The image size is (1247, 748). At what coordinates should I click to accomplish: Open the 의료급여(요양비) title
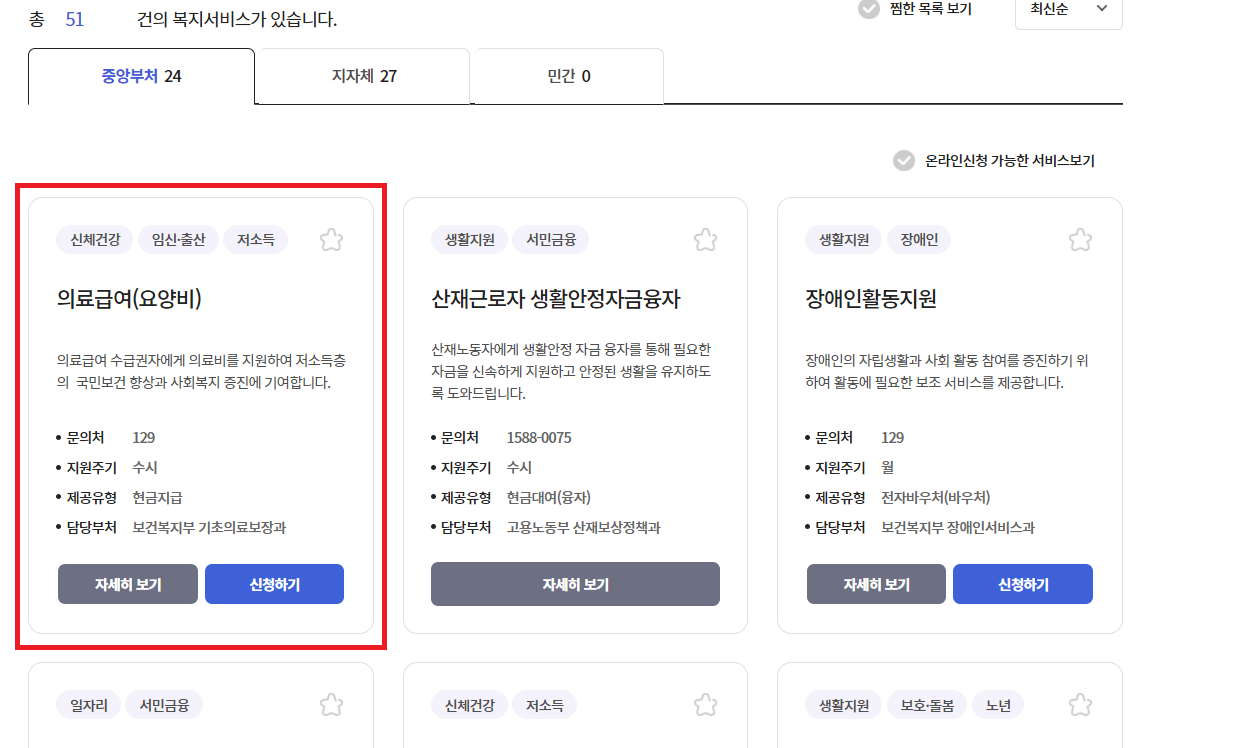click(129, 299)
